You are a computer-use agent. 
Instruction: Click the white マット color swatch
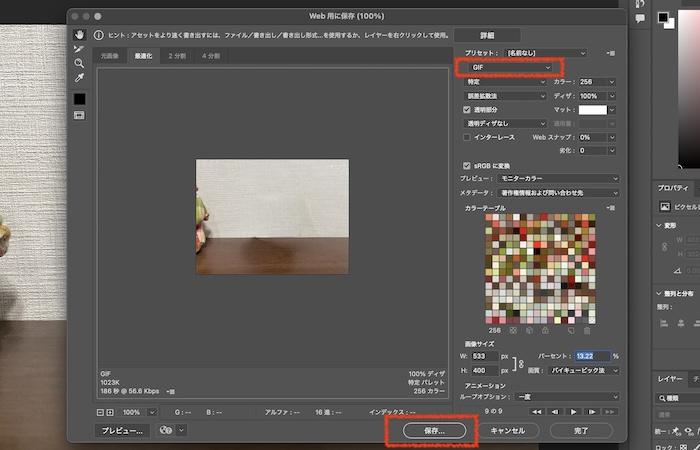[593, 110]
